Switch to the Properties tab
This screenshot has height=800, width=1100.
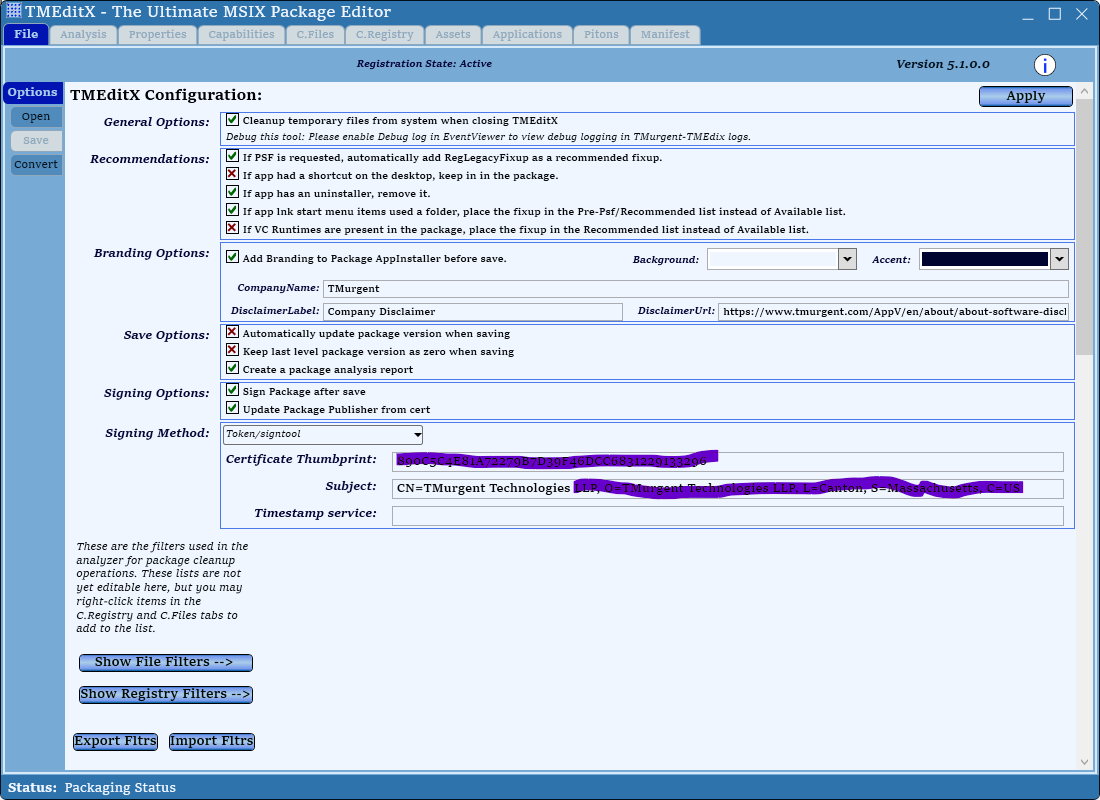tap(158, 35)
